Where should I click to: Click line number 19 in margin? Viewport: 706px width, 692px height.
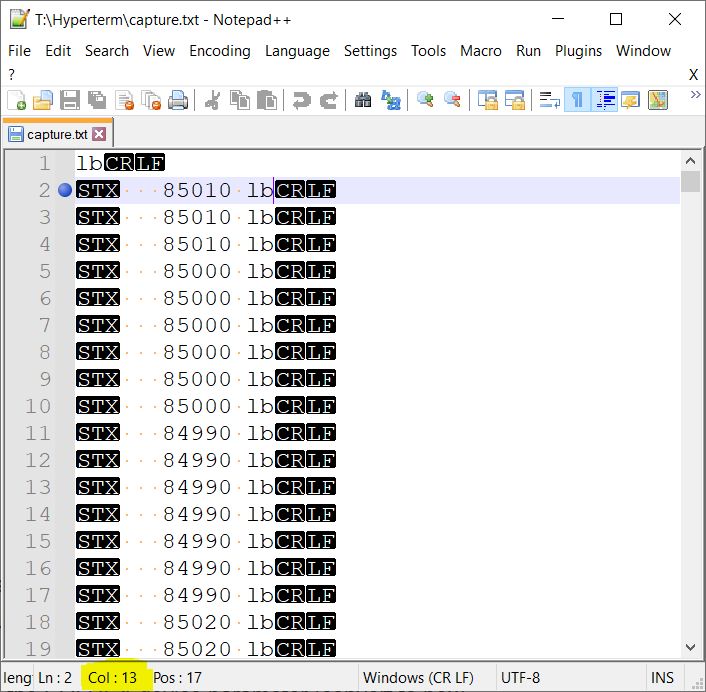38,649
